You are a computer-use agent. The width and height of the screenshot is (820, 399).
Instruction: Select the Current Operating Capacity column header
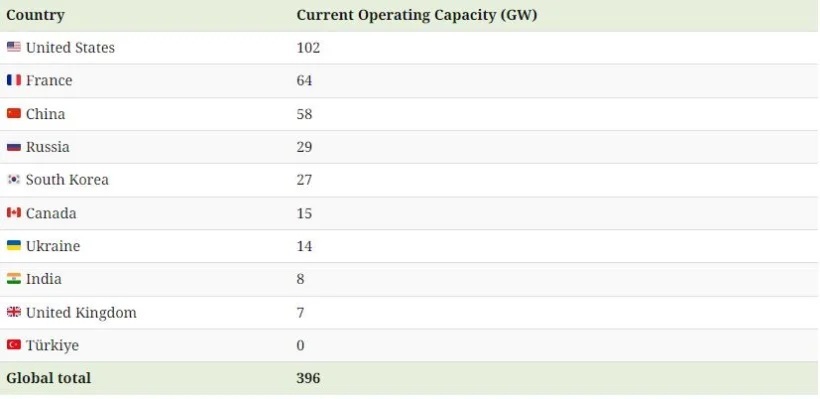417,15
